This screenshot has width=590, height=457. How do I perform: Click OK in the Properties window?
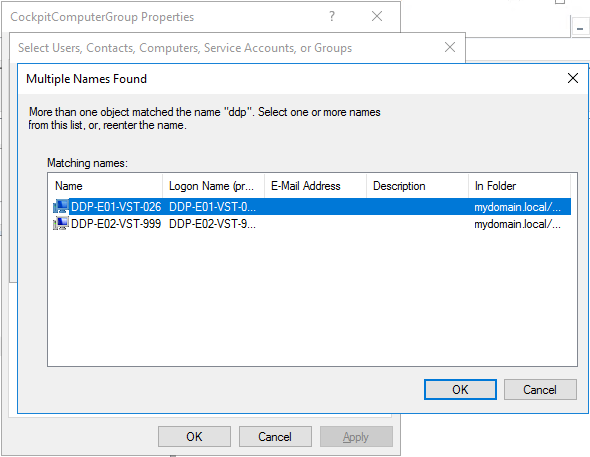tap(194, 436)
